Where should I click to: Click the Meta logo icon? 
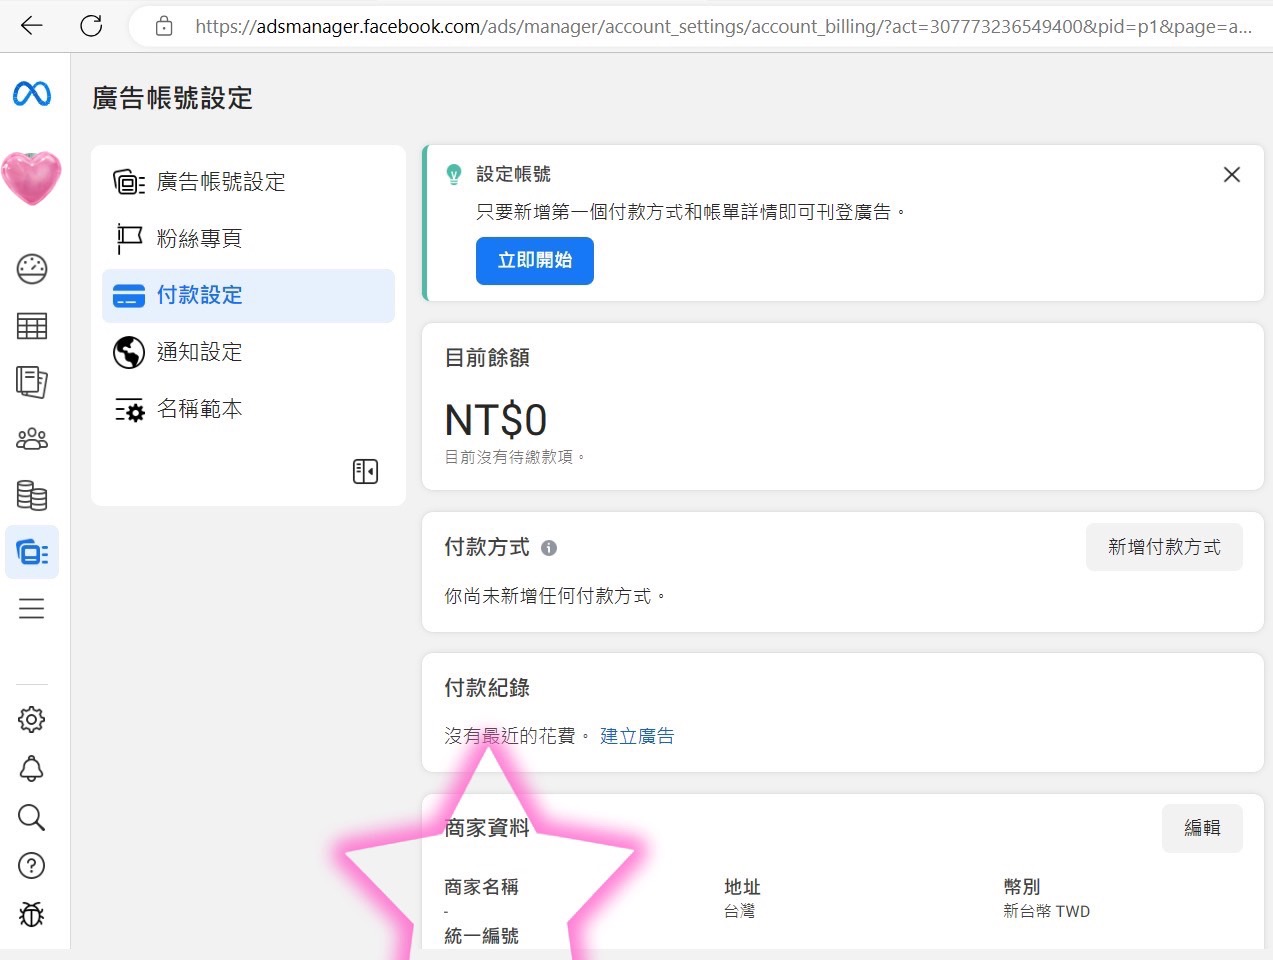32,94
